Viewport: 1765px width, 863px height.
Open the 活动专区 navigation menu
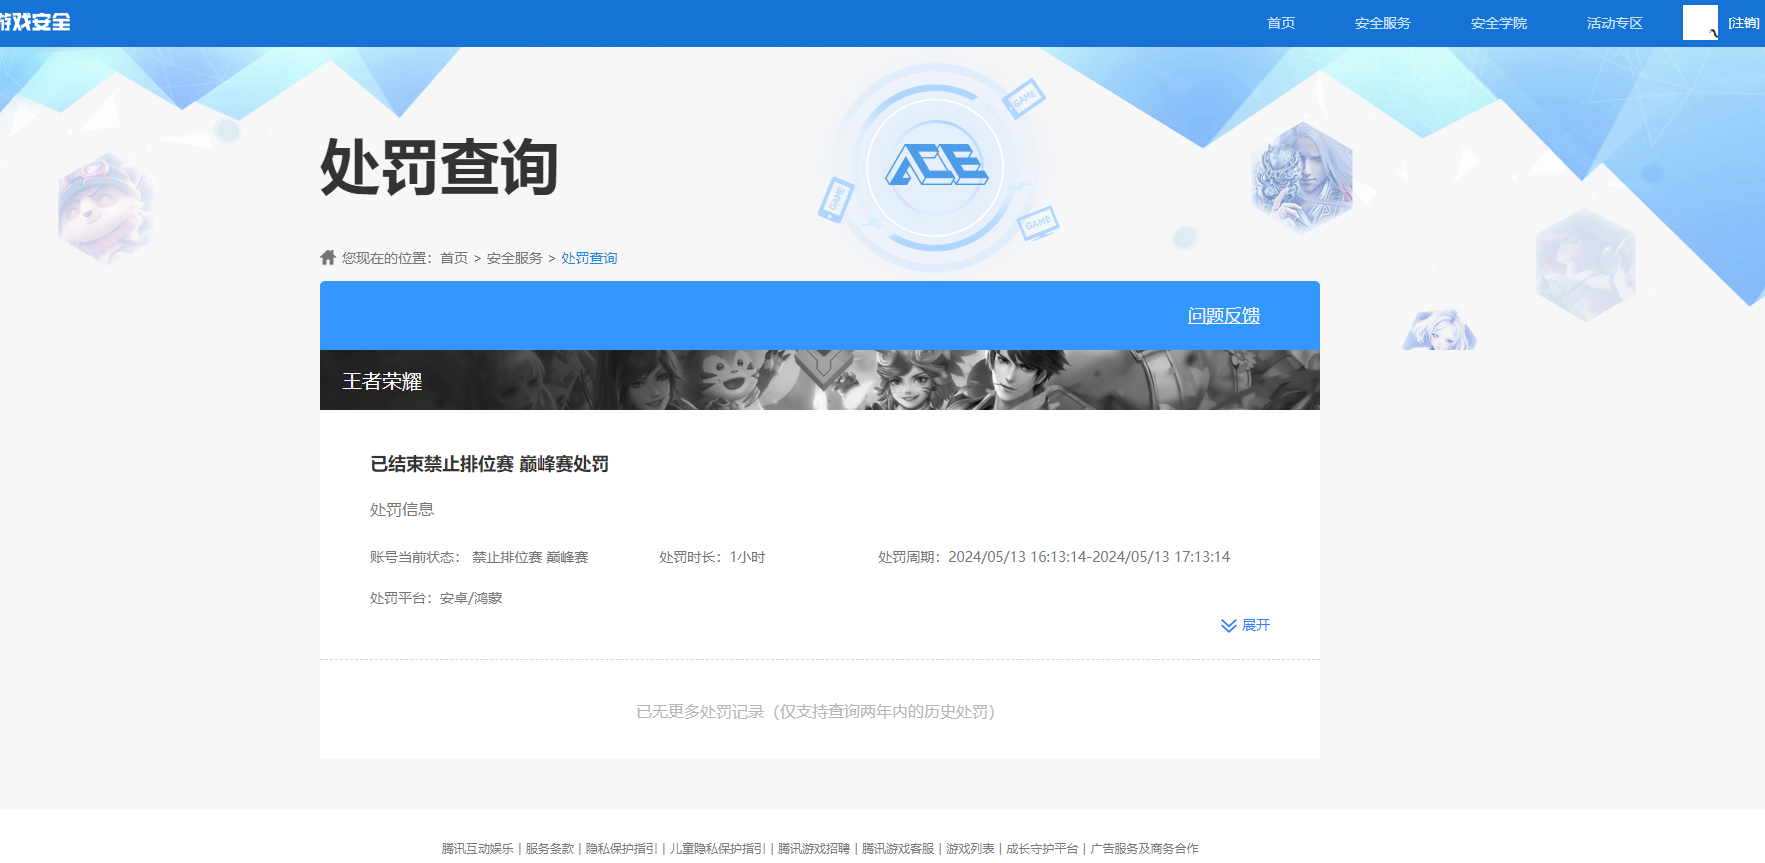click(1615, 23)
